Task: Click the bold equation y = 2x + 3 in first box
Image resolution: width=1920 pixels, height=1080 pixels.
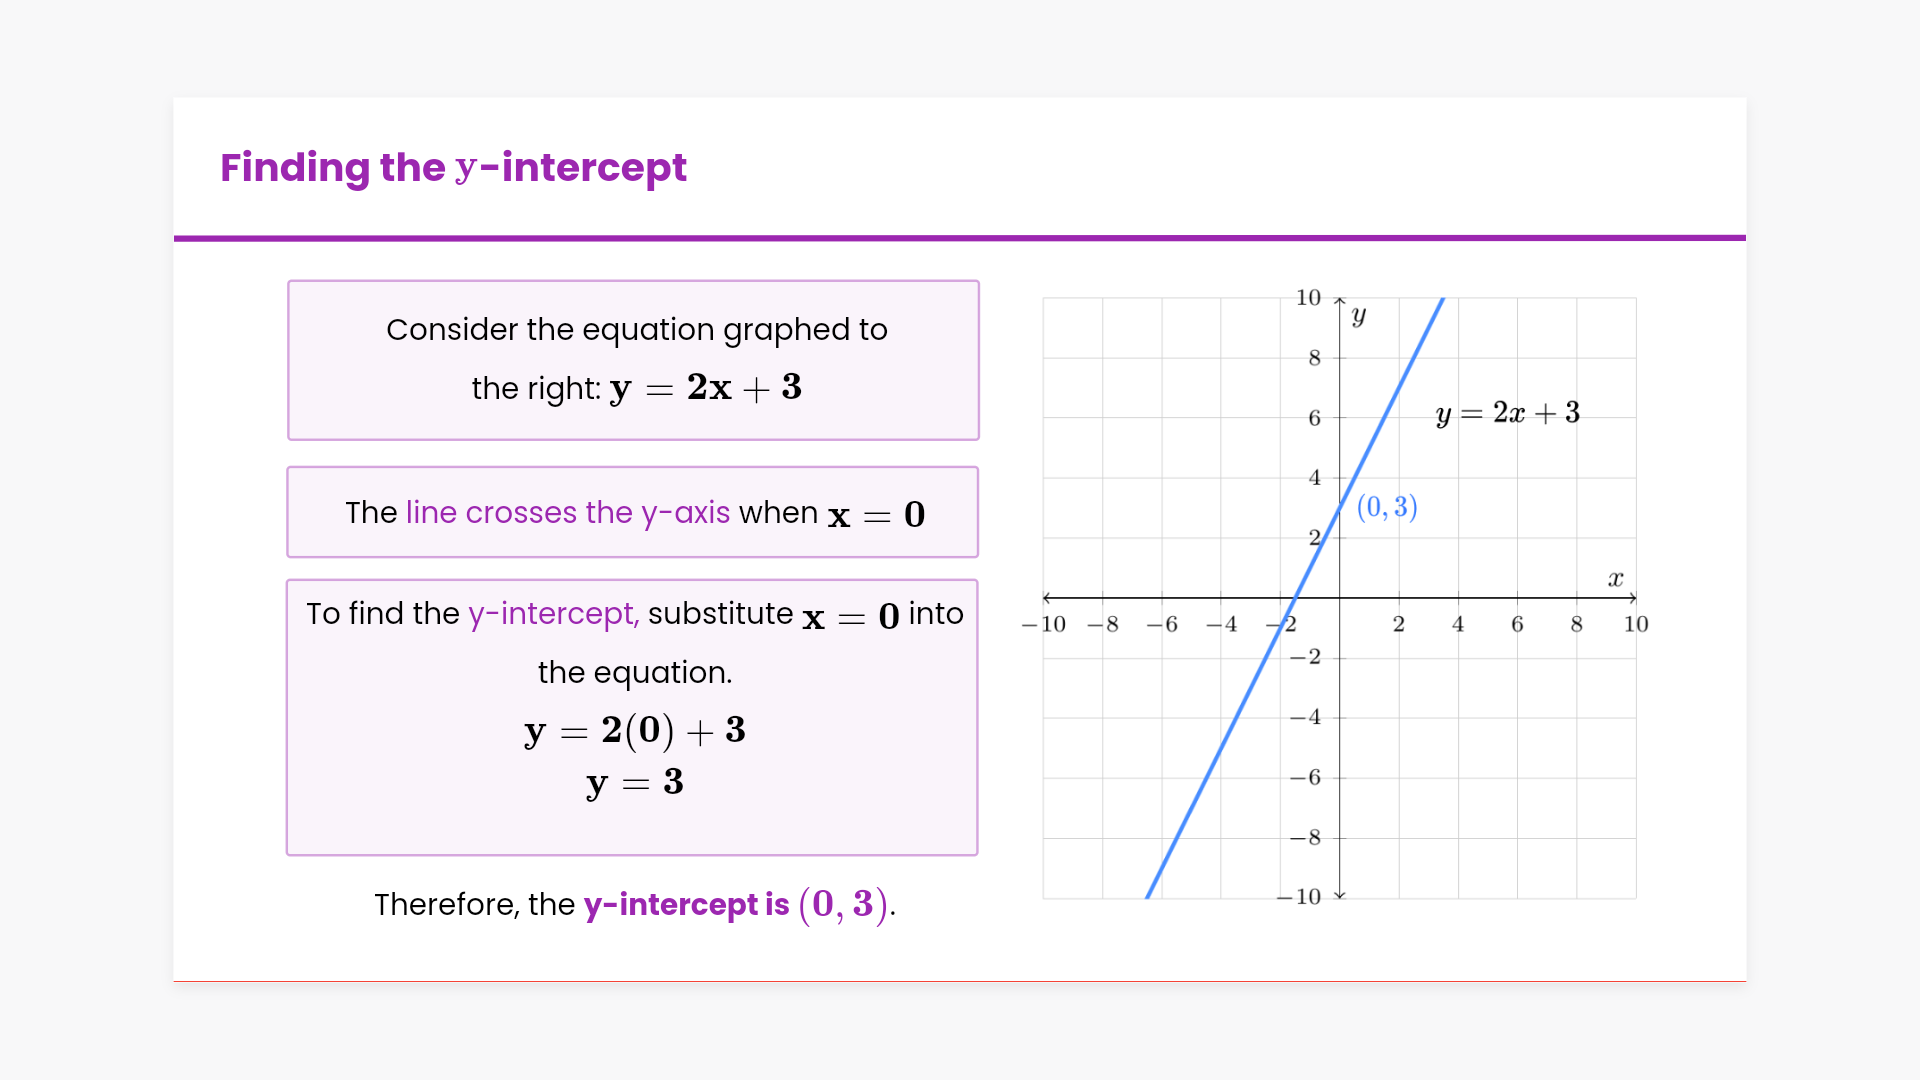Action: coord(705,388)
